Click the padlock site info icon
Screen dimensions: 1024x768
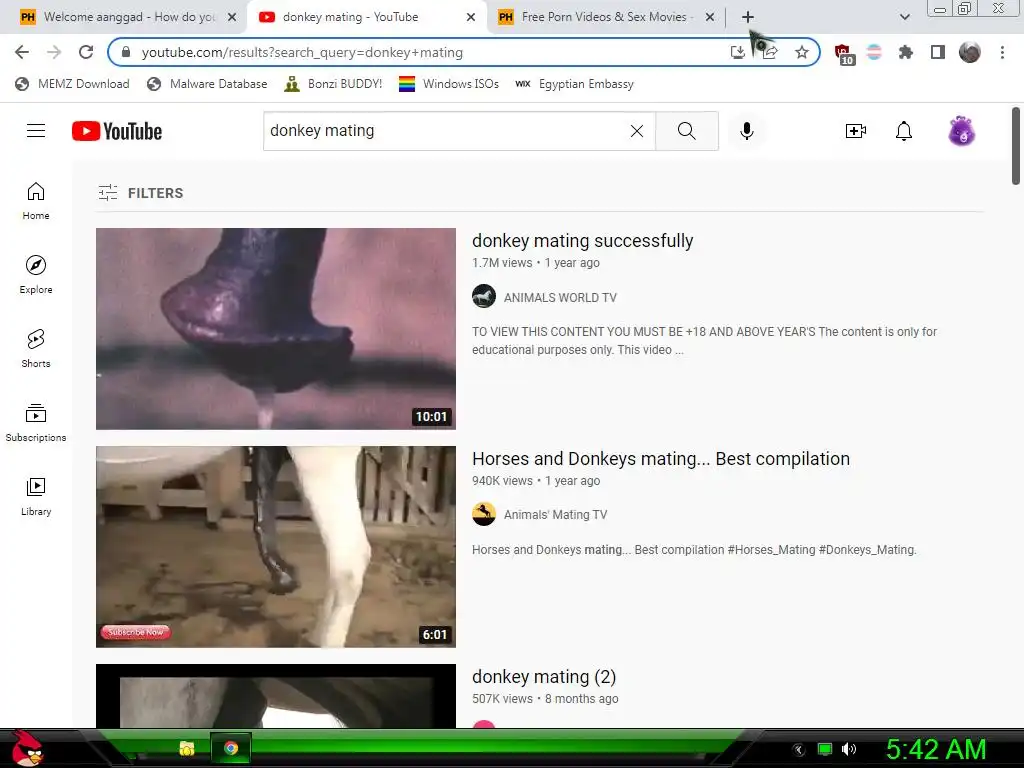pyautogui.click(x=126, y=52)
